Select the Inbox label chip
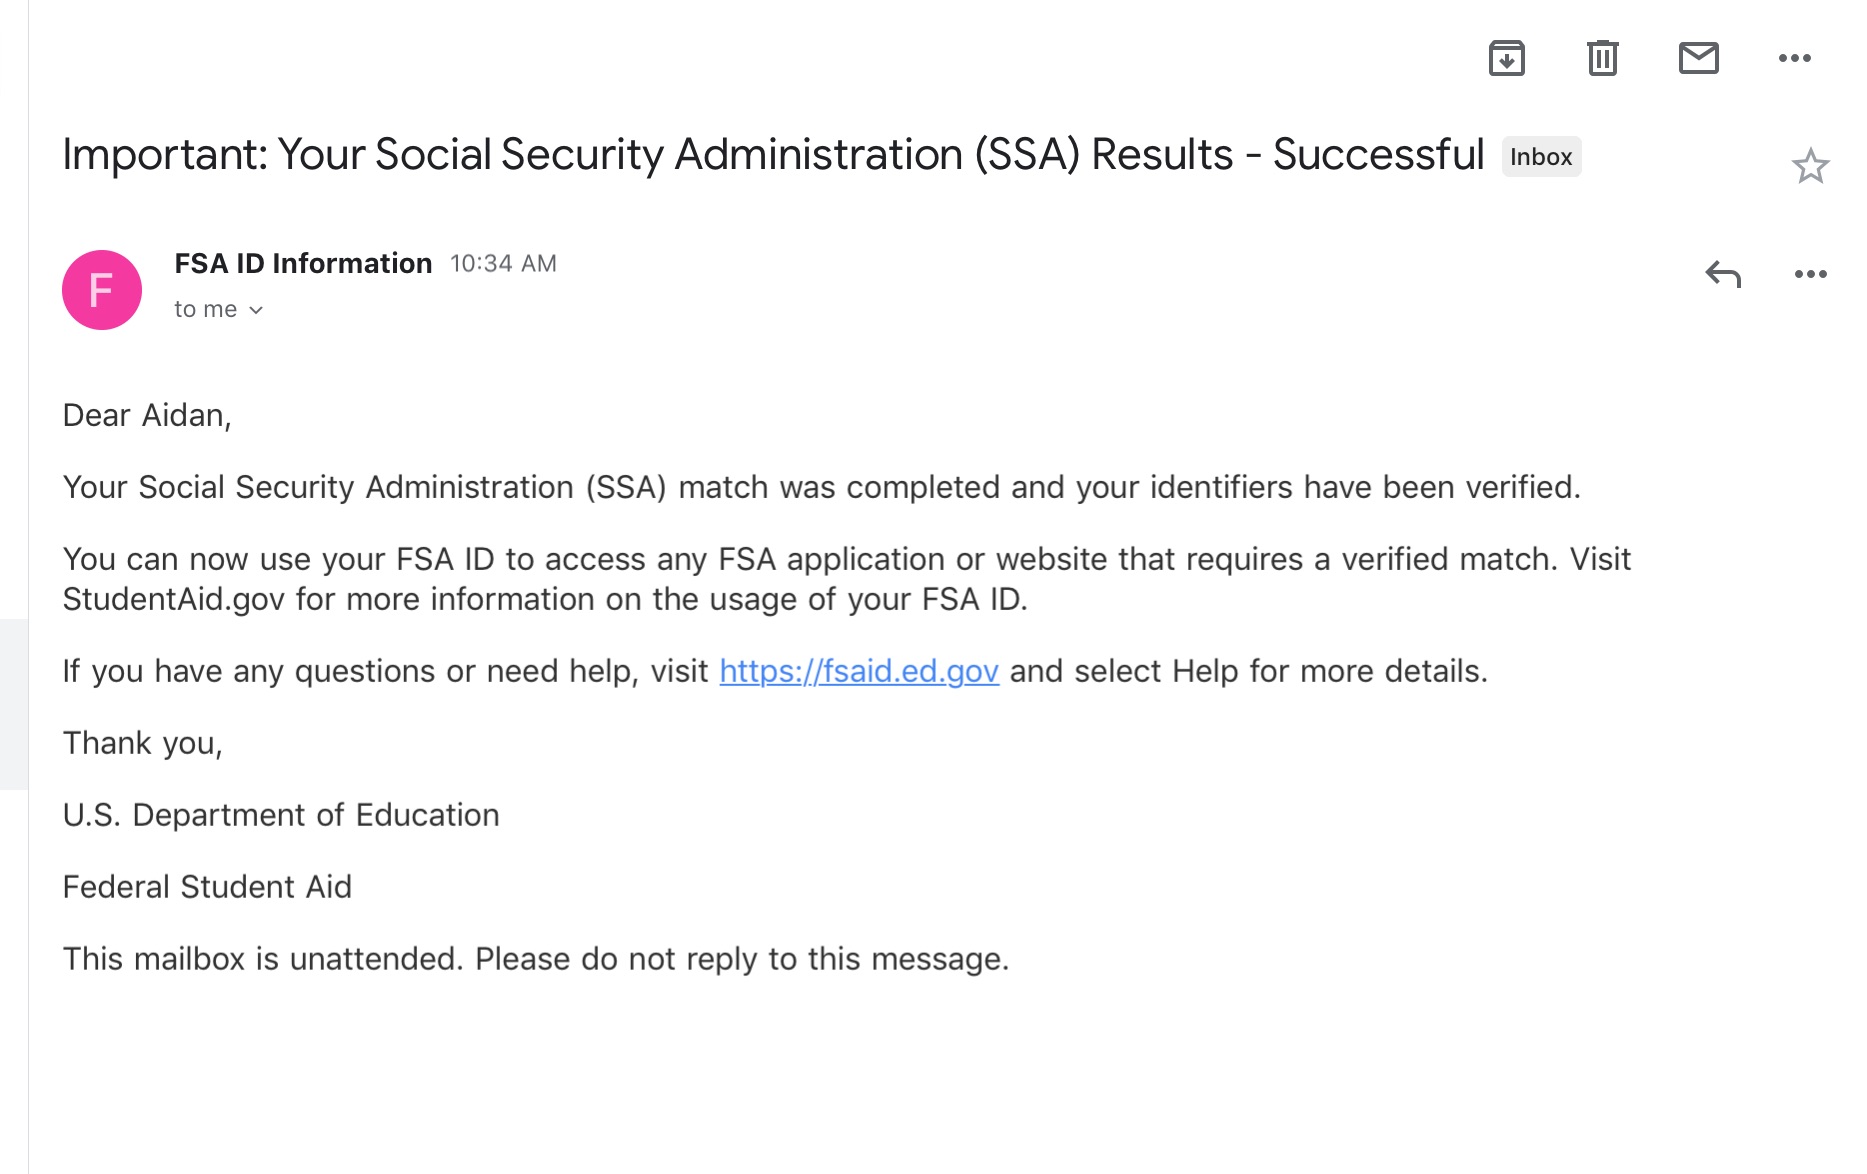1867x1174 pixels. coord(1541,157)
